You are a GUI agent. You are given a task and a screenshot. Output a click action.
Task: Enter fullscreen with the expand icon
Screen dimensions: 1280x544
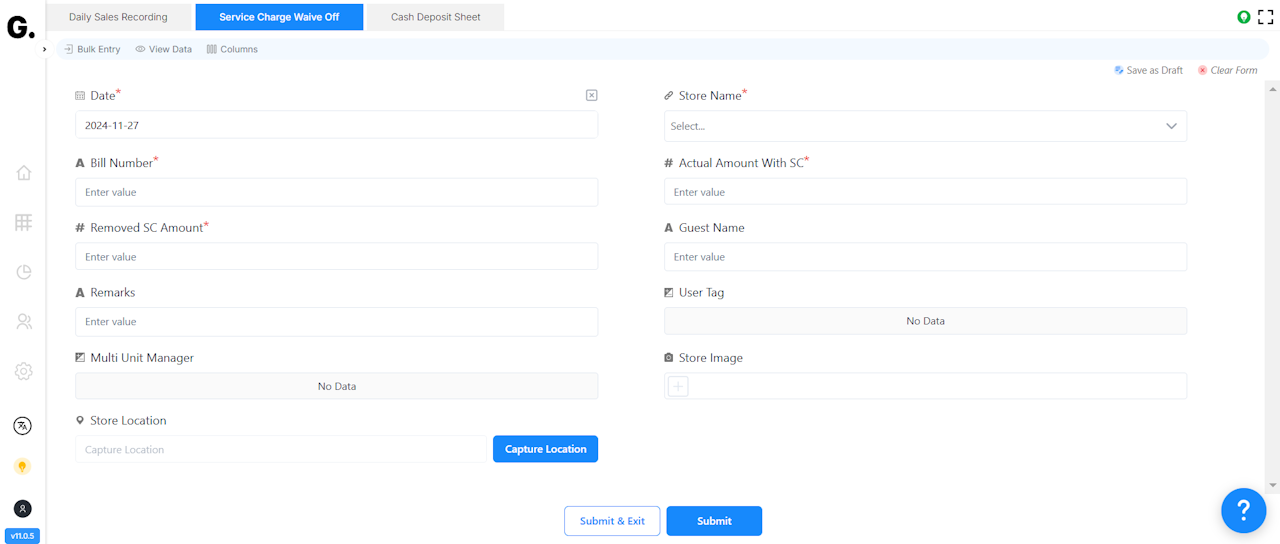click(x=1266, y=17)
